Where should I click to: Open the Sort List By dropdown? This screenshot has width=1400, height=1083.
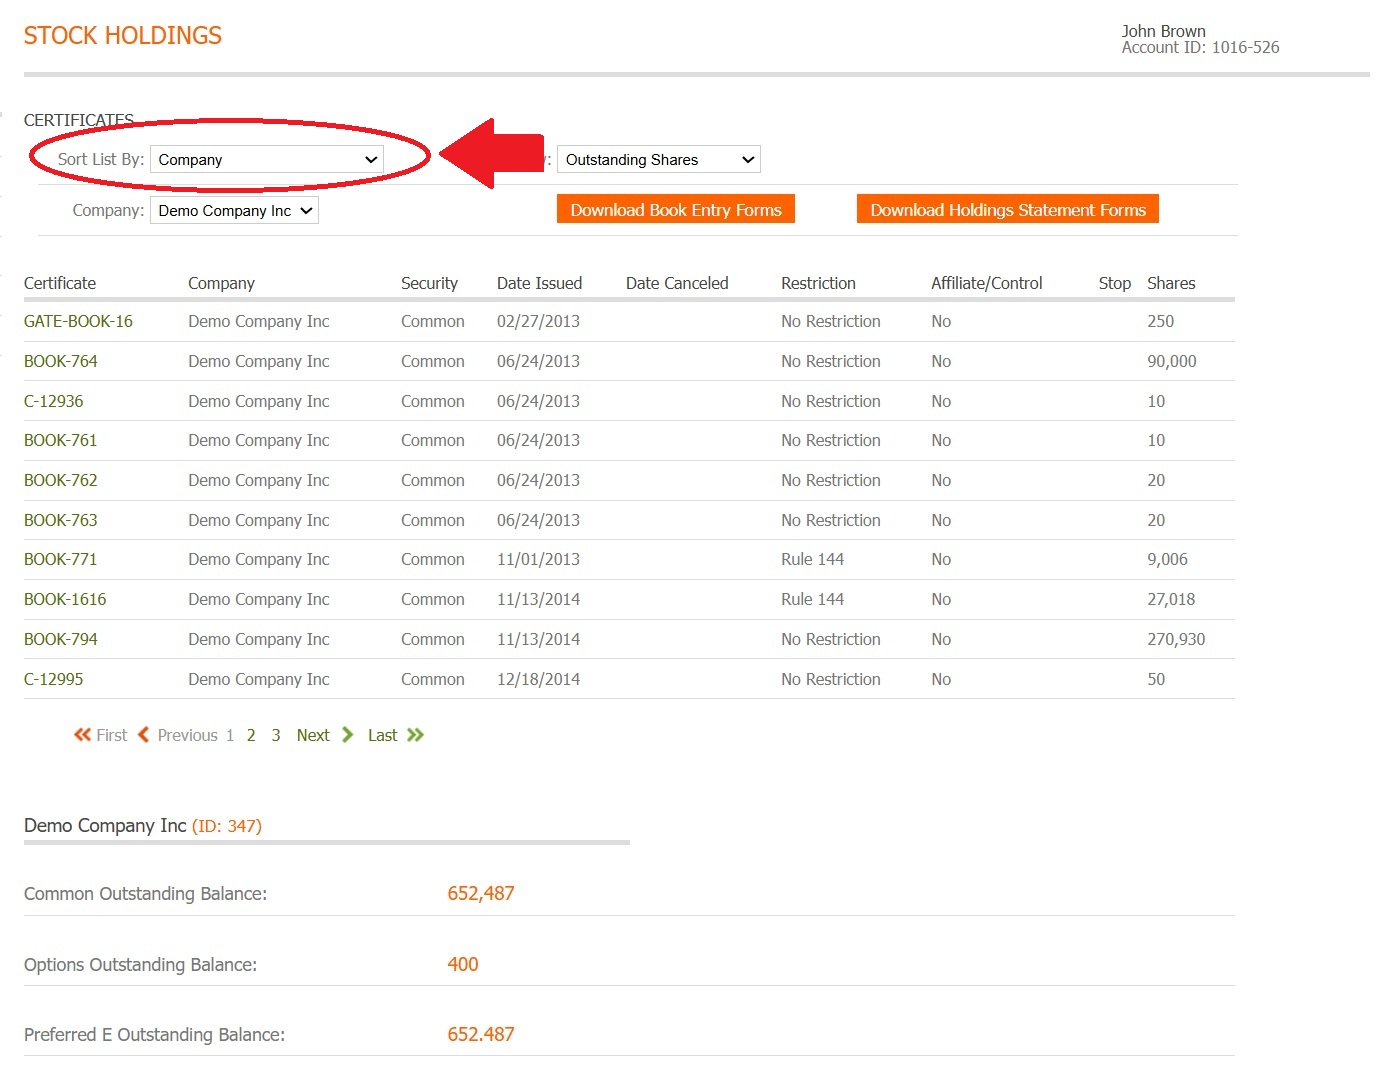coord(267,160)
